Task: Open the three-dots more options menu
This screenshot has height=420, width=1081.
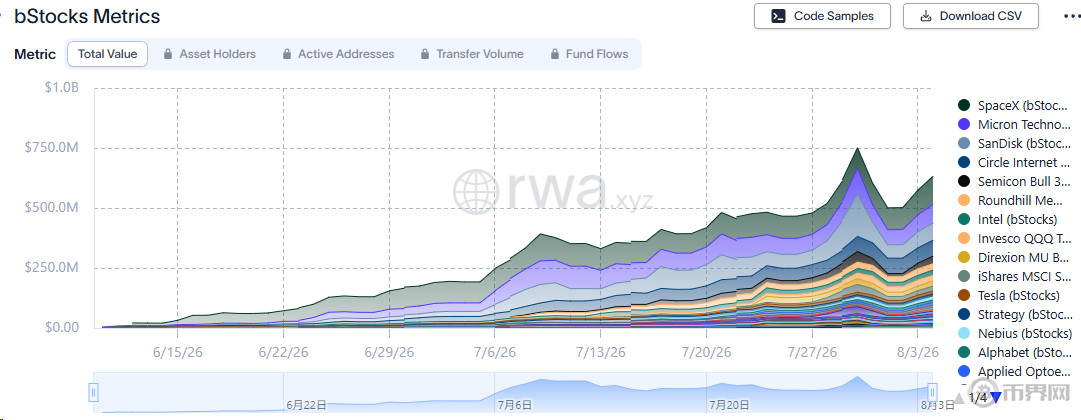Action: pos(1071,16)
